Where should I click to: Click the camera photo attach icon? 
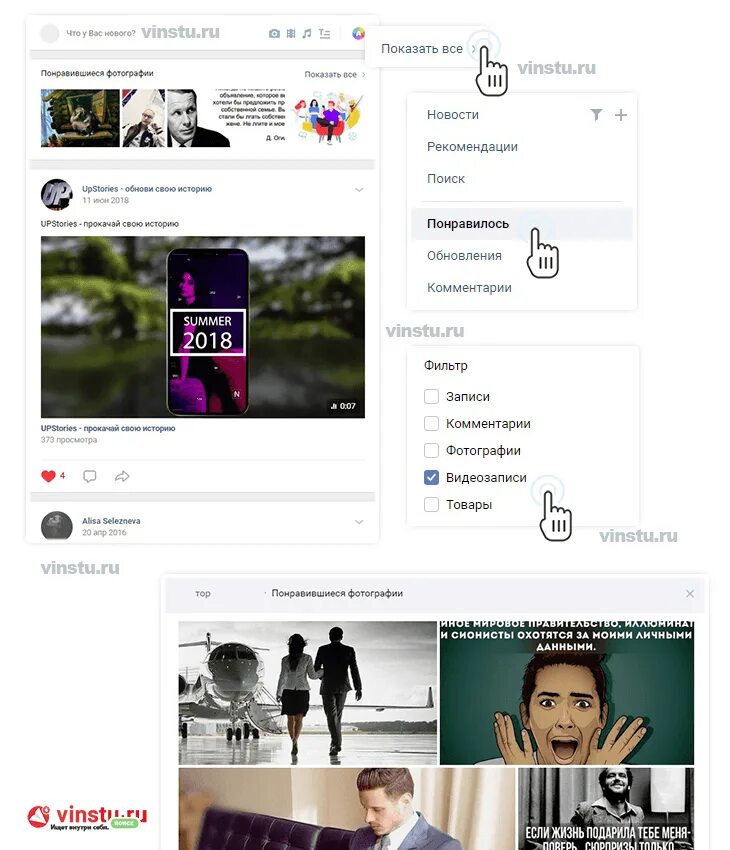[274, 34]
